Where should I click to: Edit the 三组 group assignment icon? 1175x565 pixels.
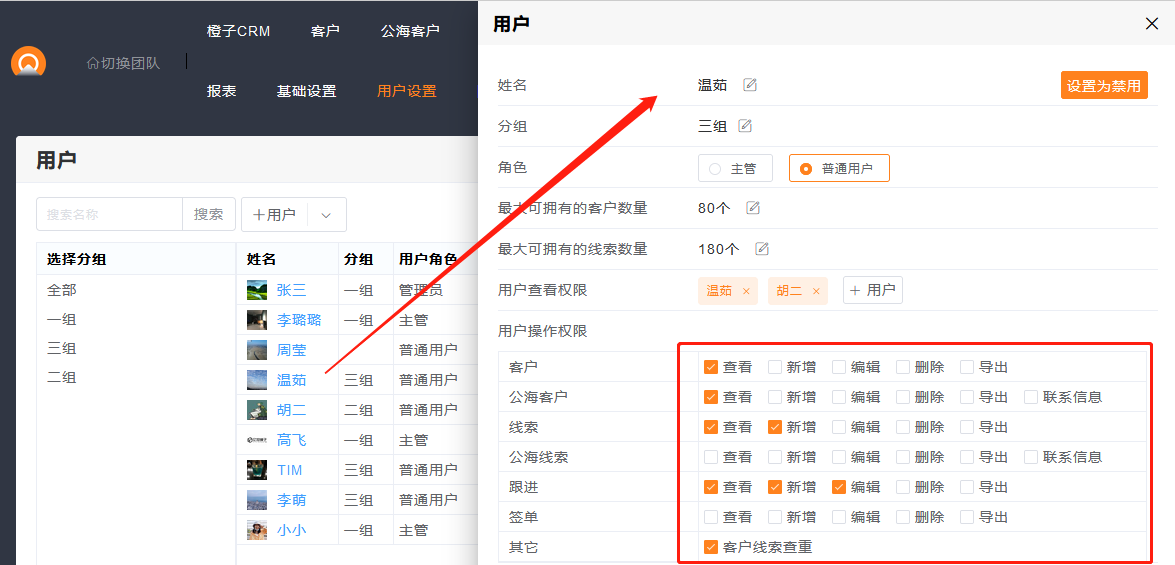click(x=745, y=126)
